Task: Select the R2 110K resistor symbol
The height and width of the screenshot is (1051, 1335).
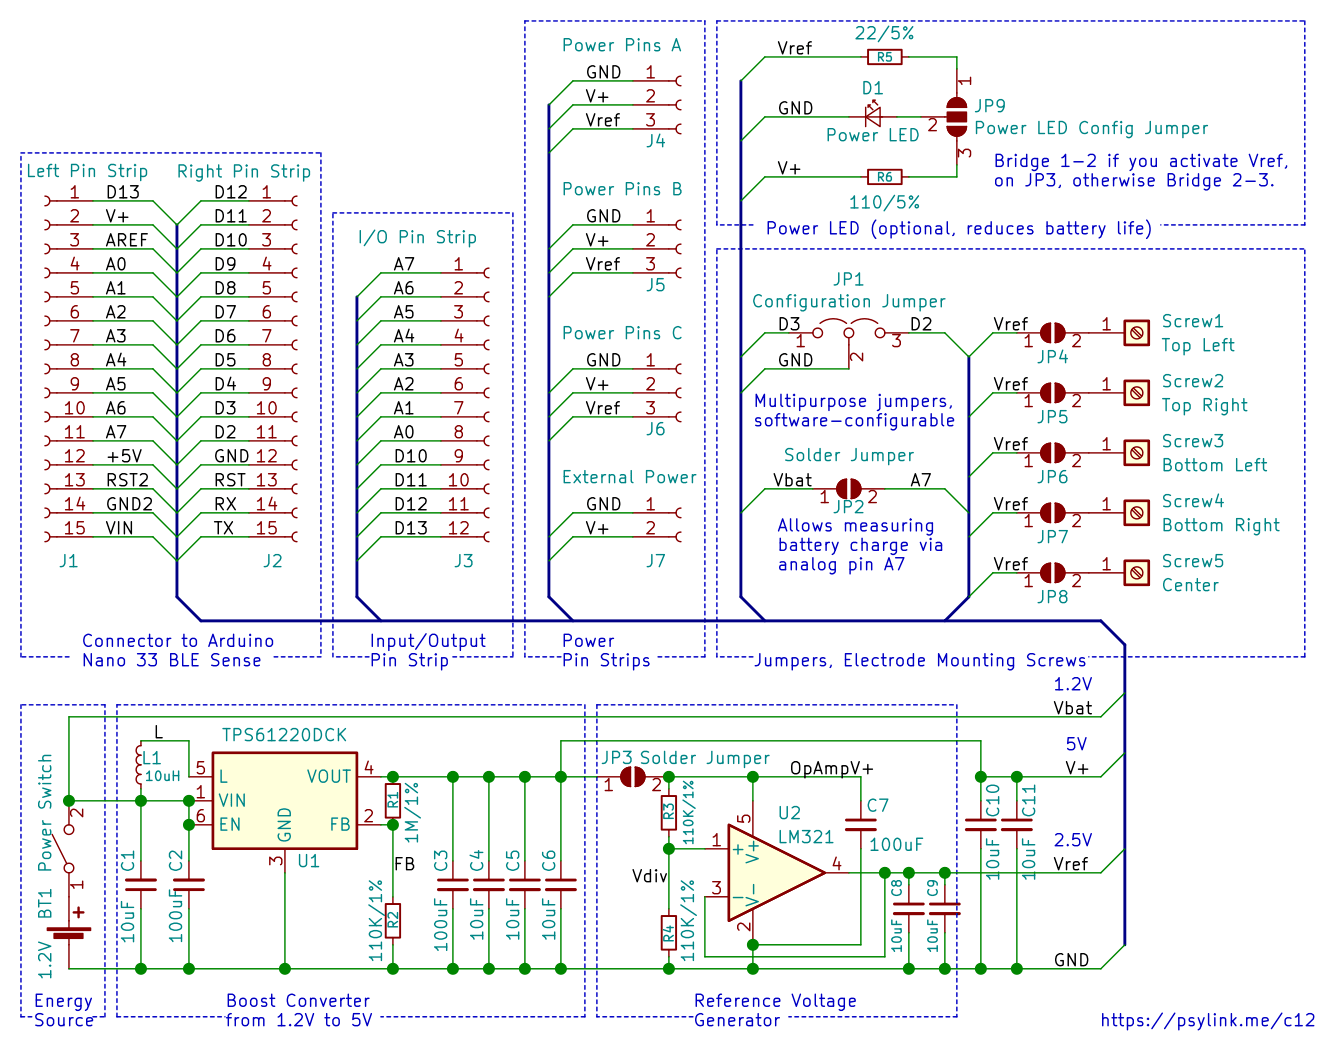Action: pos(393,920)
